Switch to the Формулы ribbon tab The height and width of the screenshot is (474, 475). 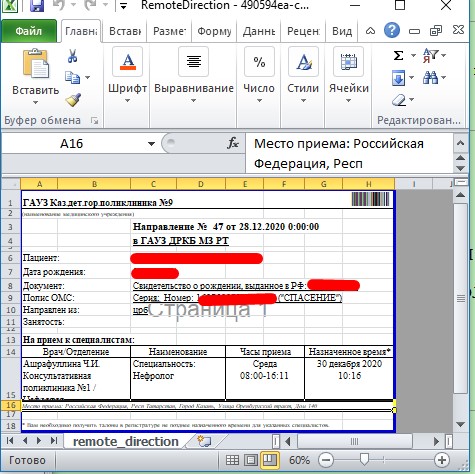click(214, 31)
